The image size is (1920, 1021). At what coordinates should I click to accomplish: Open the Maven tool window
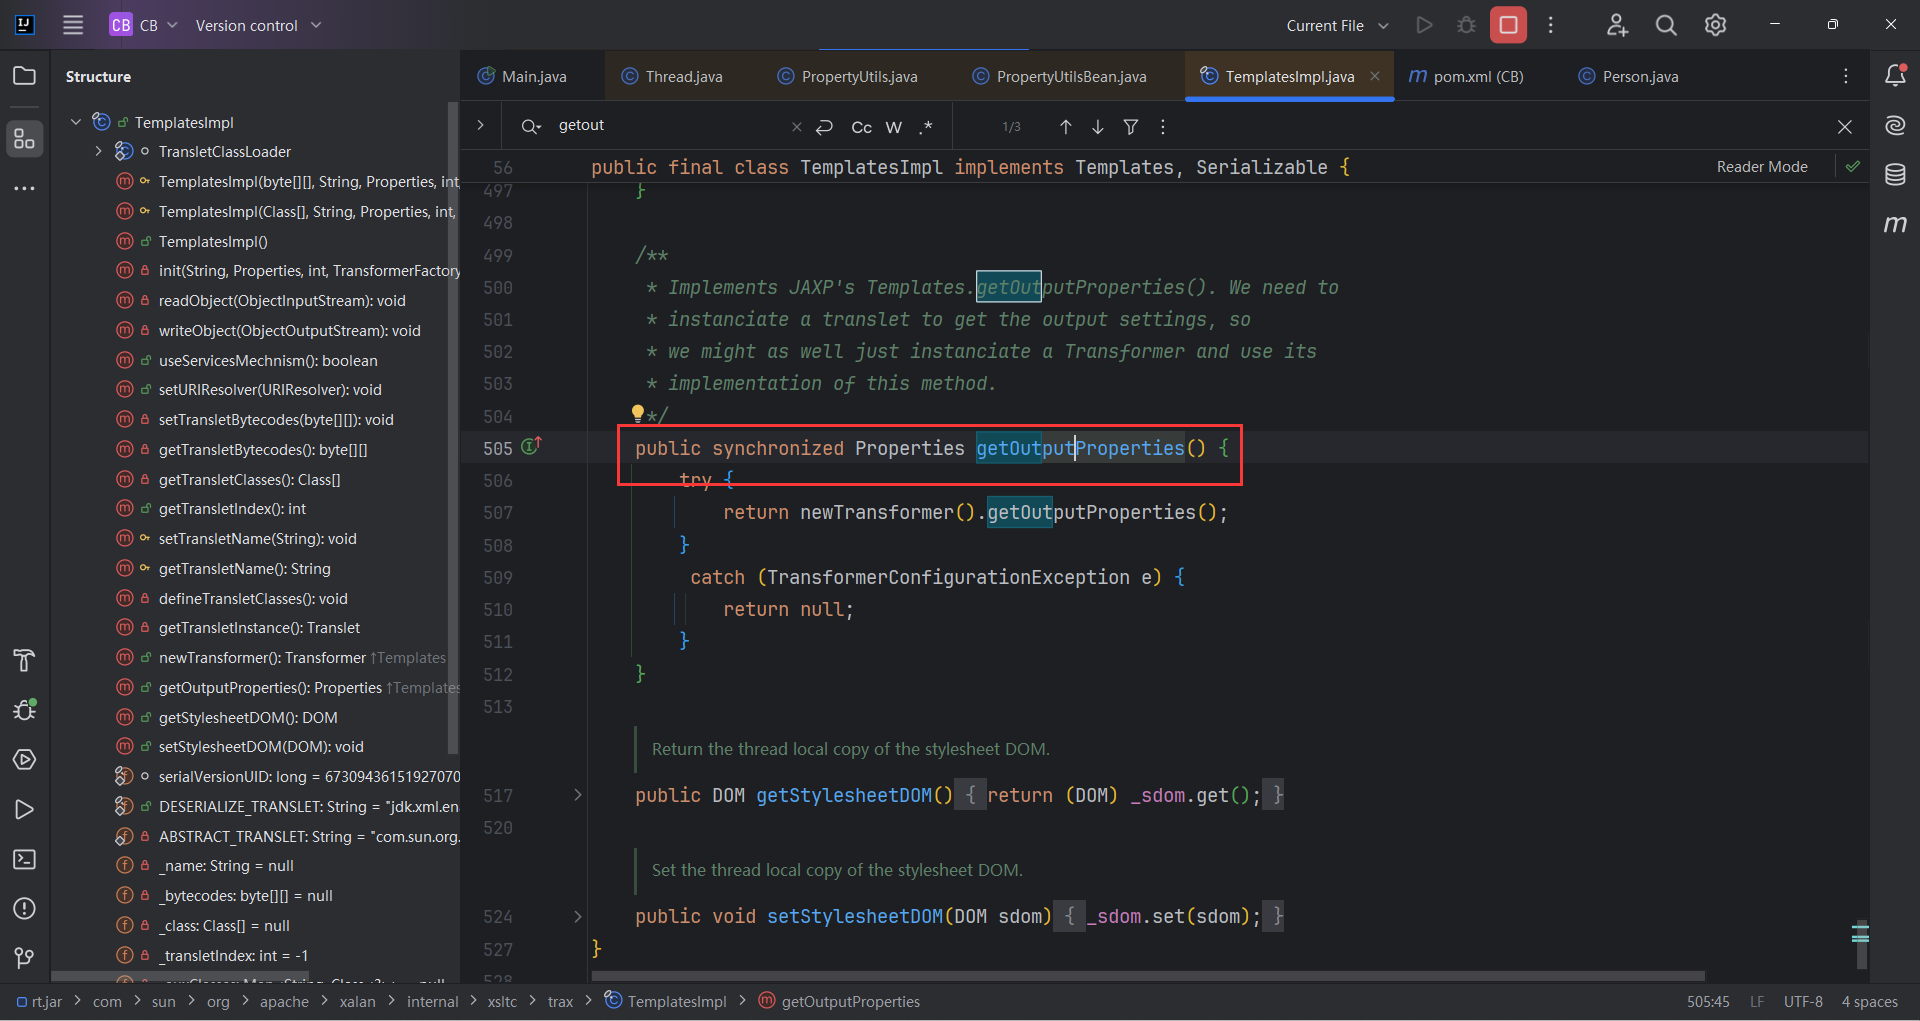(x=1895, y=224)
